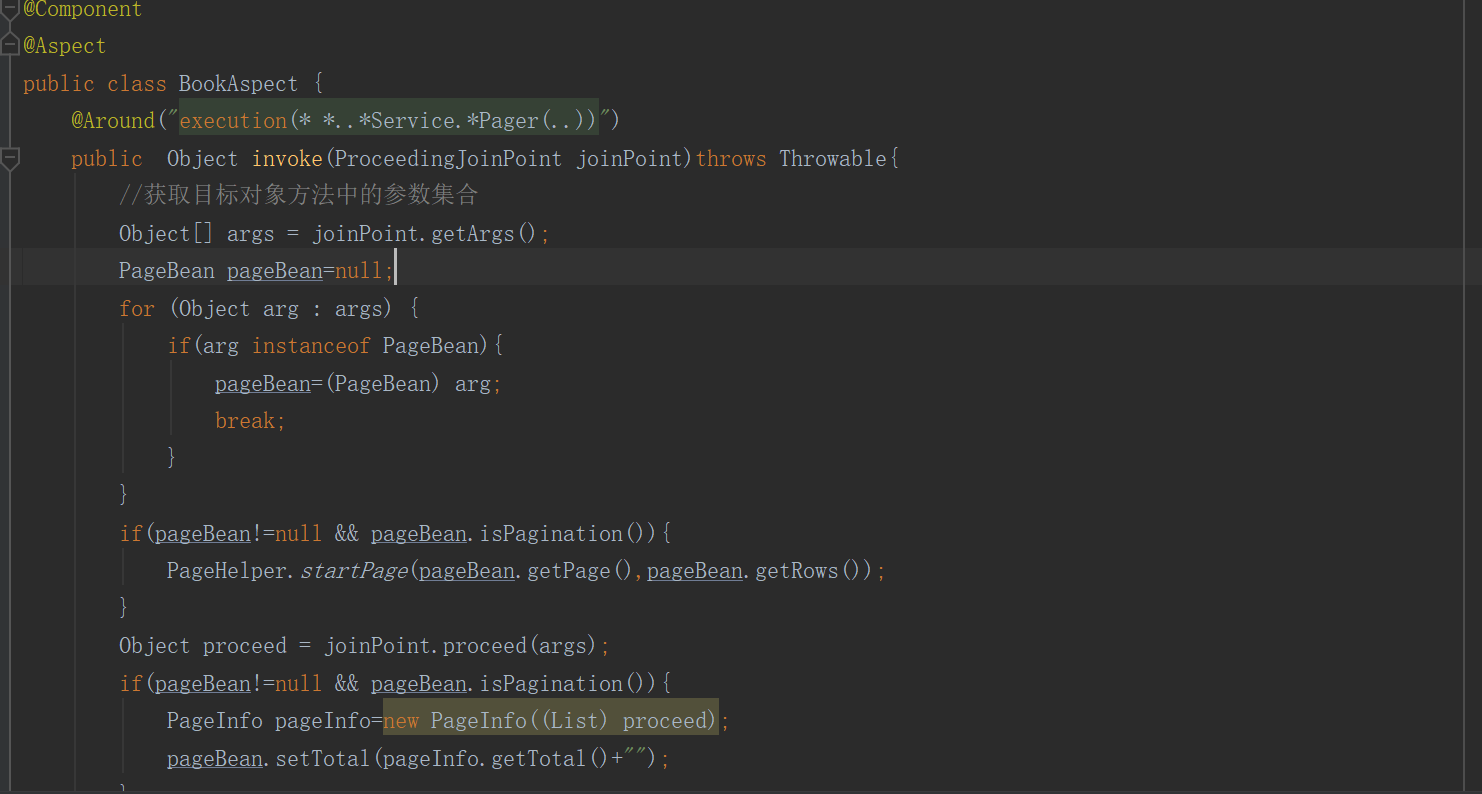Viewport: 1482px width, 794px height.
Task: Click the setTotal method call
Action: (322, 759)
